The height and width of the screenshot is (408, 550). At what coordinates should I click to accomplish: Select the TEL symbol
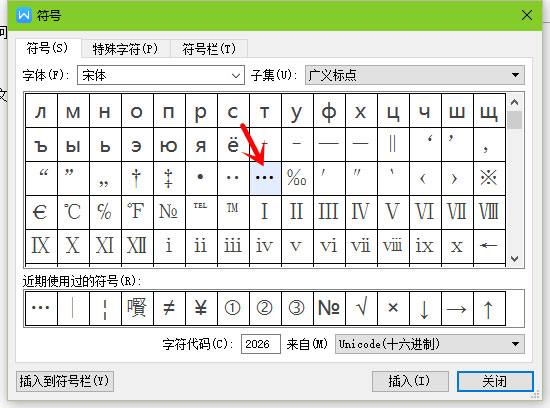coord(201,212)
